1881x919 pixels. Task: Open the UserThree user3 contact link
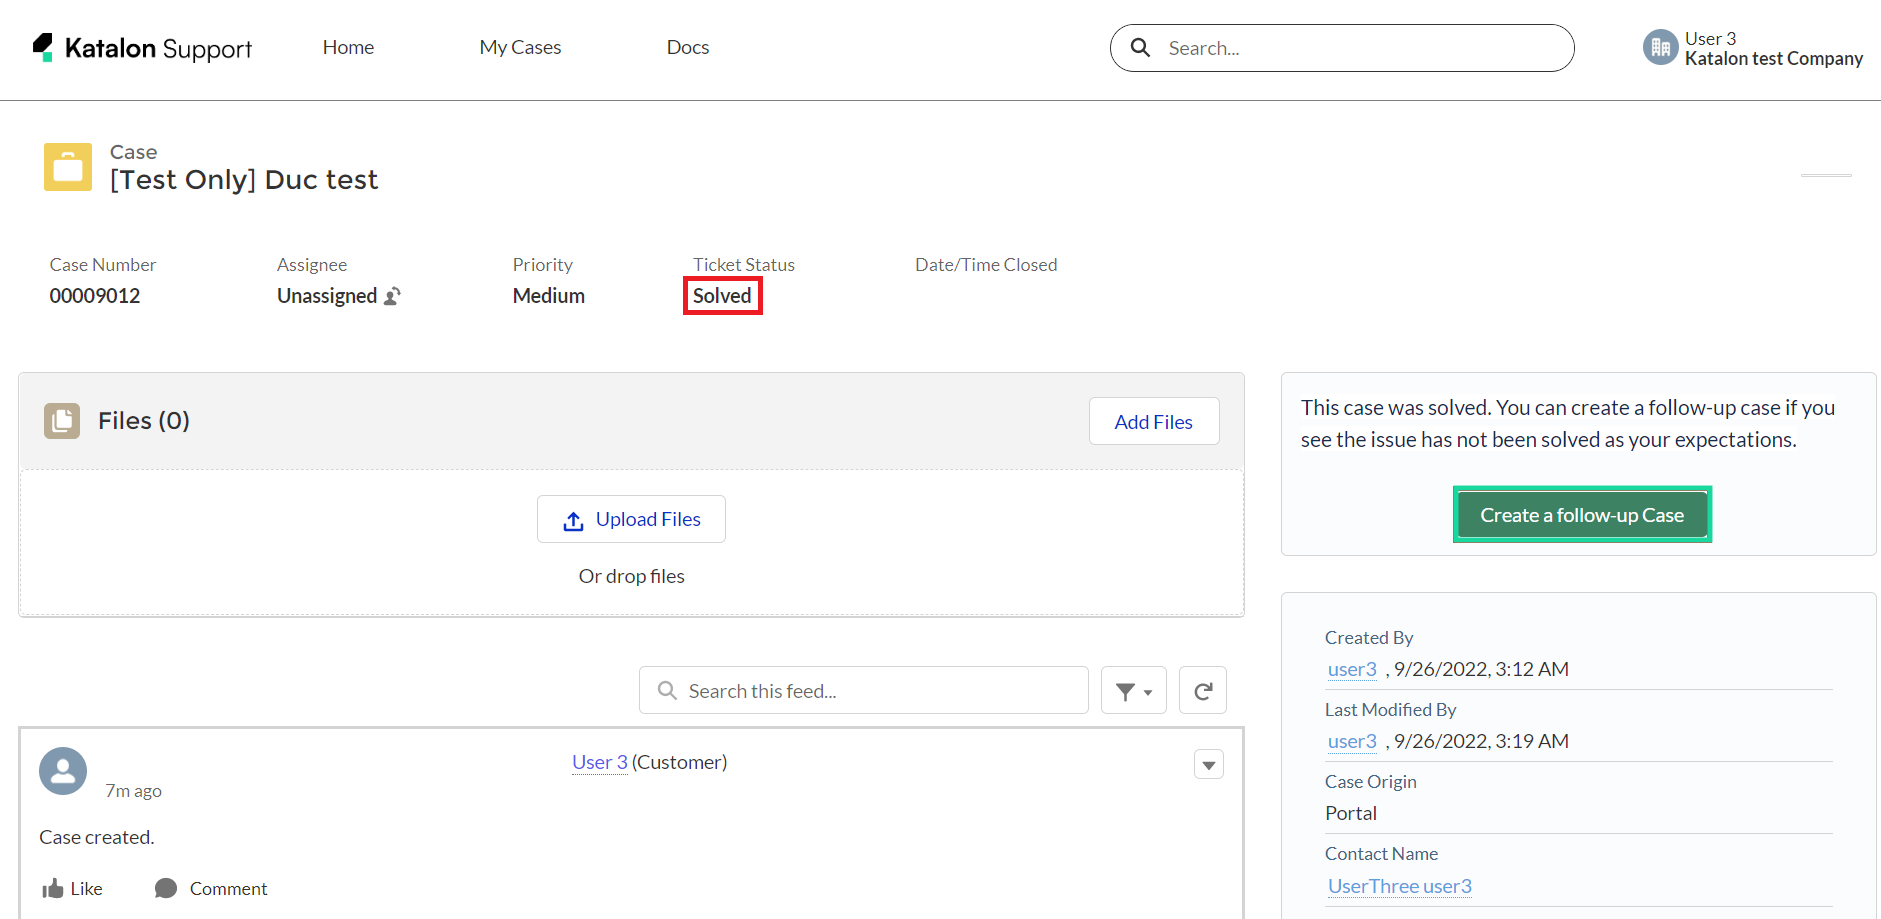(x=1399, y=886)
